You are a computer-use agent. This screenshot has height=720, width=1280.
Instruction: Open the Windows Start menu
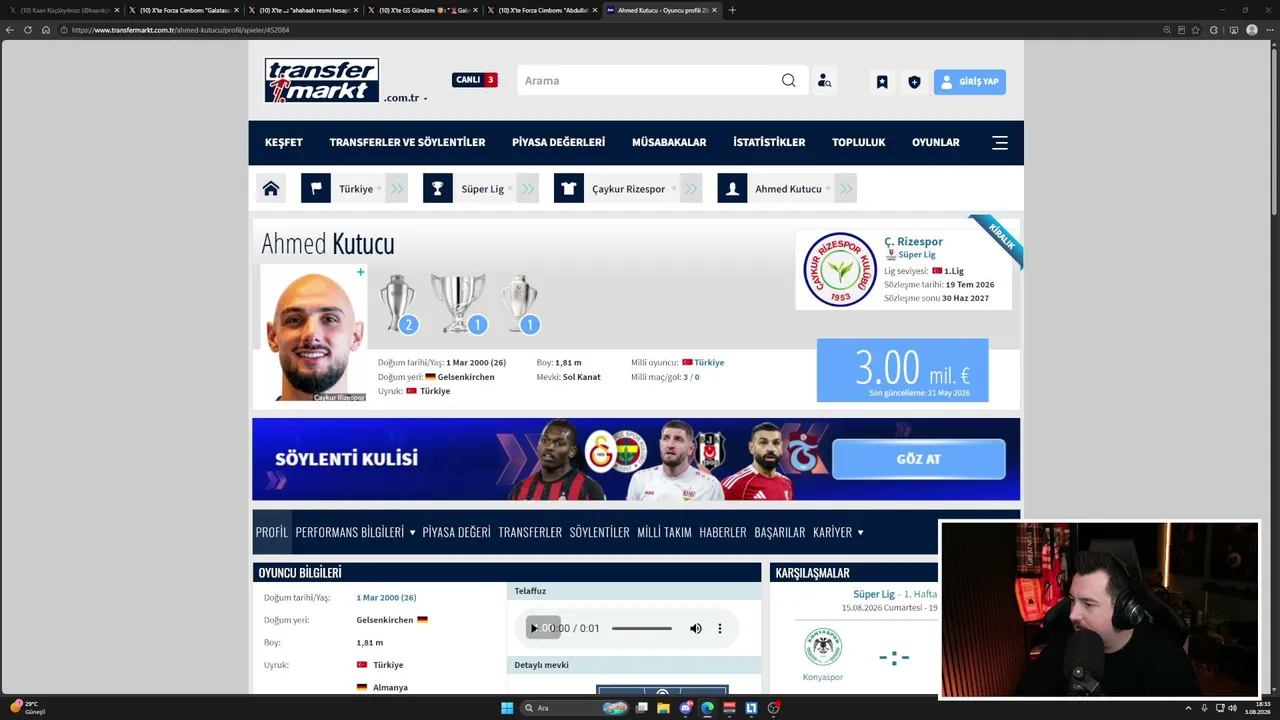507,708
